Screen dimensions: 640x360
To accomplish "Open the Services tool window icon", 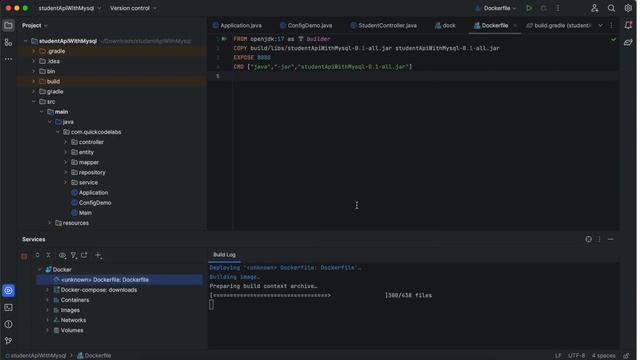I will coord(8,291).
